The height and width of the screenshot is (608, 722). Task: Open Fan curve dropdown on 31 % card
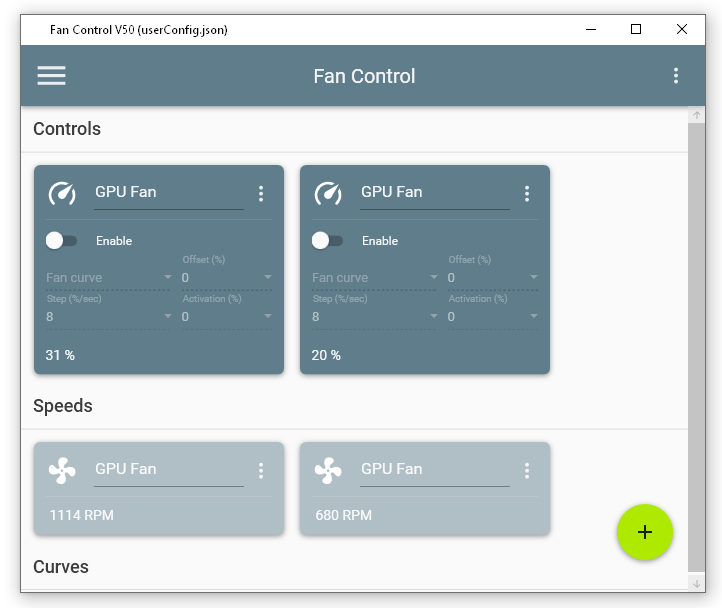[x=109, y=278]
